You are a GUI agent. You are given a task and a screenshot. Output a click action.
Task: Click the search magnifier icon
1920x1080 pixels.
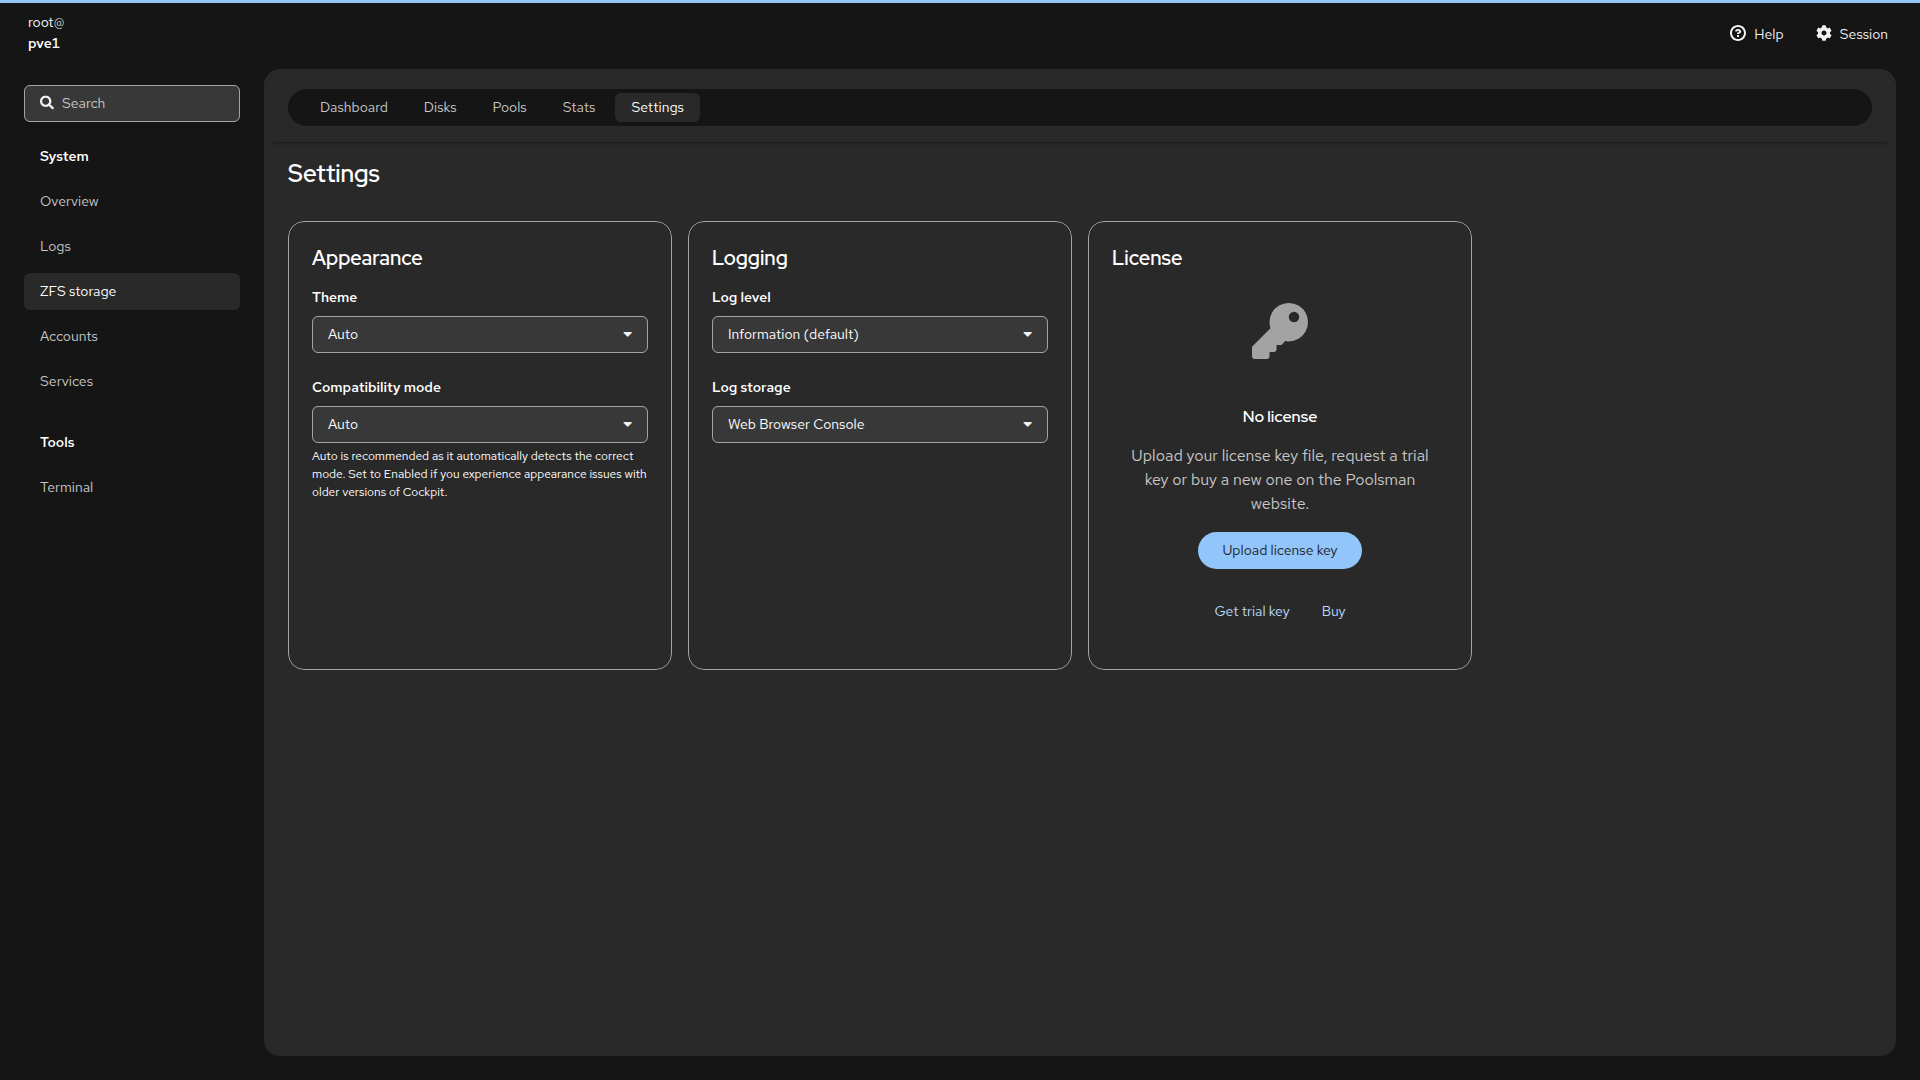pos(47,103)
